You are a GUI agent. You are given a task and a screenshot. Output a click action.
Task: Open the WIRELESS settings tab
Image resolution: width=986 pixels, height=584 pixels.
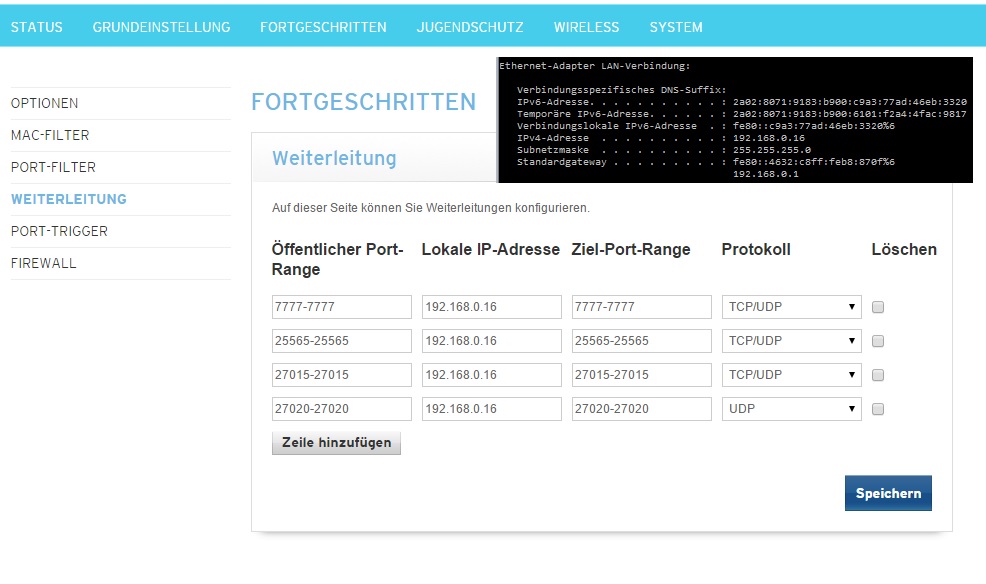(586, 27)
